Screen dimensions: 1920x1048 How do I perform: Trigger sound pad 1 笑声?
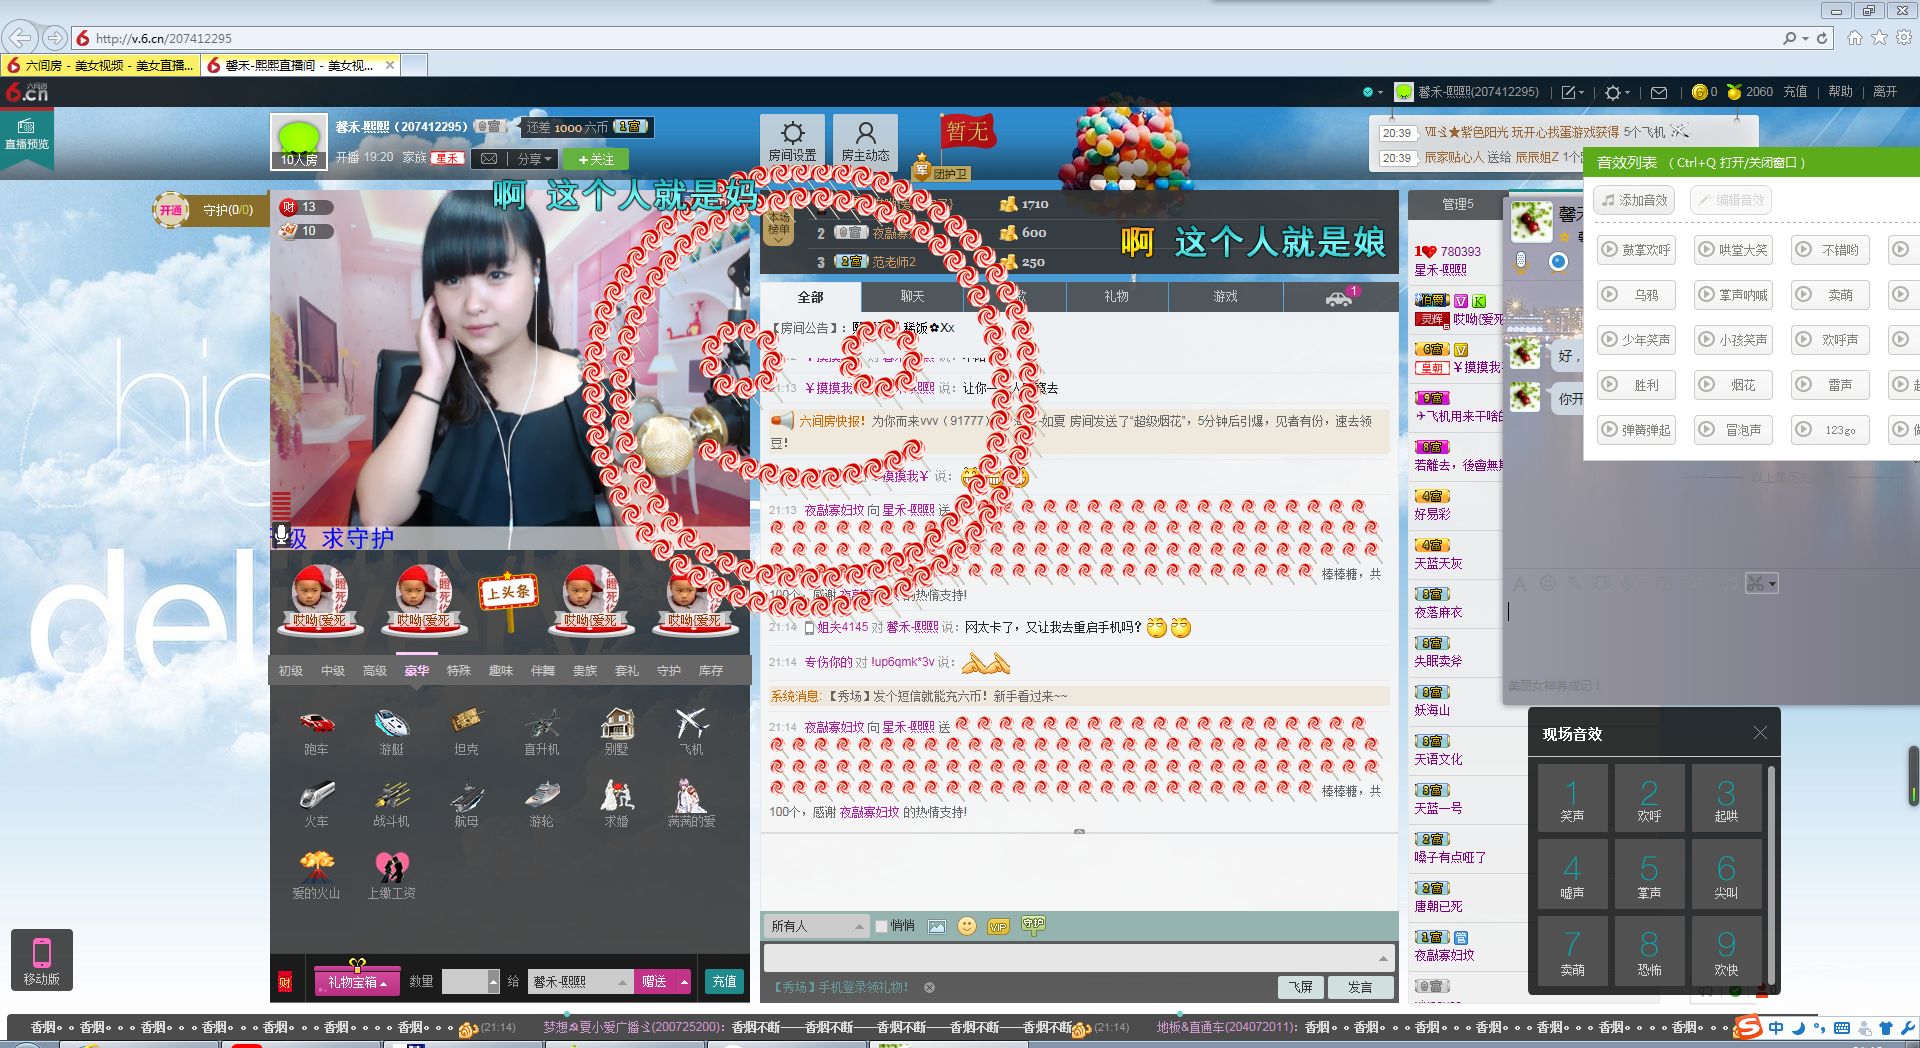pyautogui.click(x=1572, y=798)
